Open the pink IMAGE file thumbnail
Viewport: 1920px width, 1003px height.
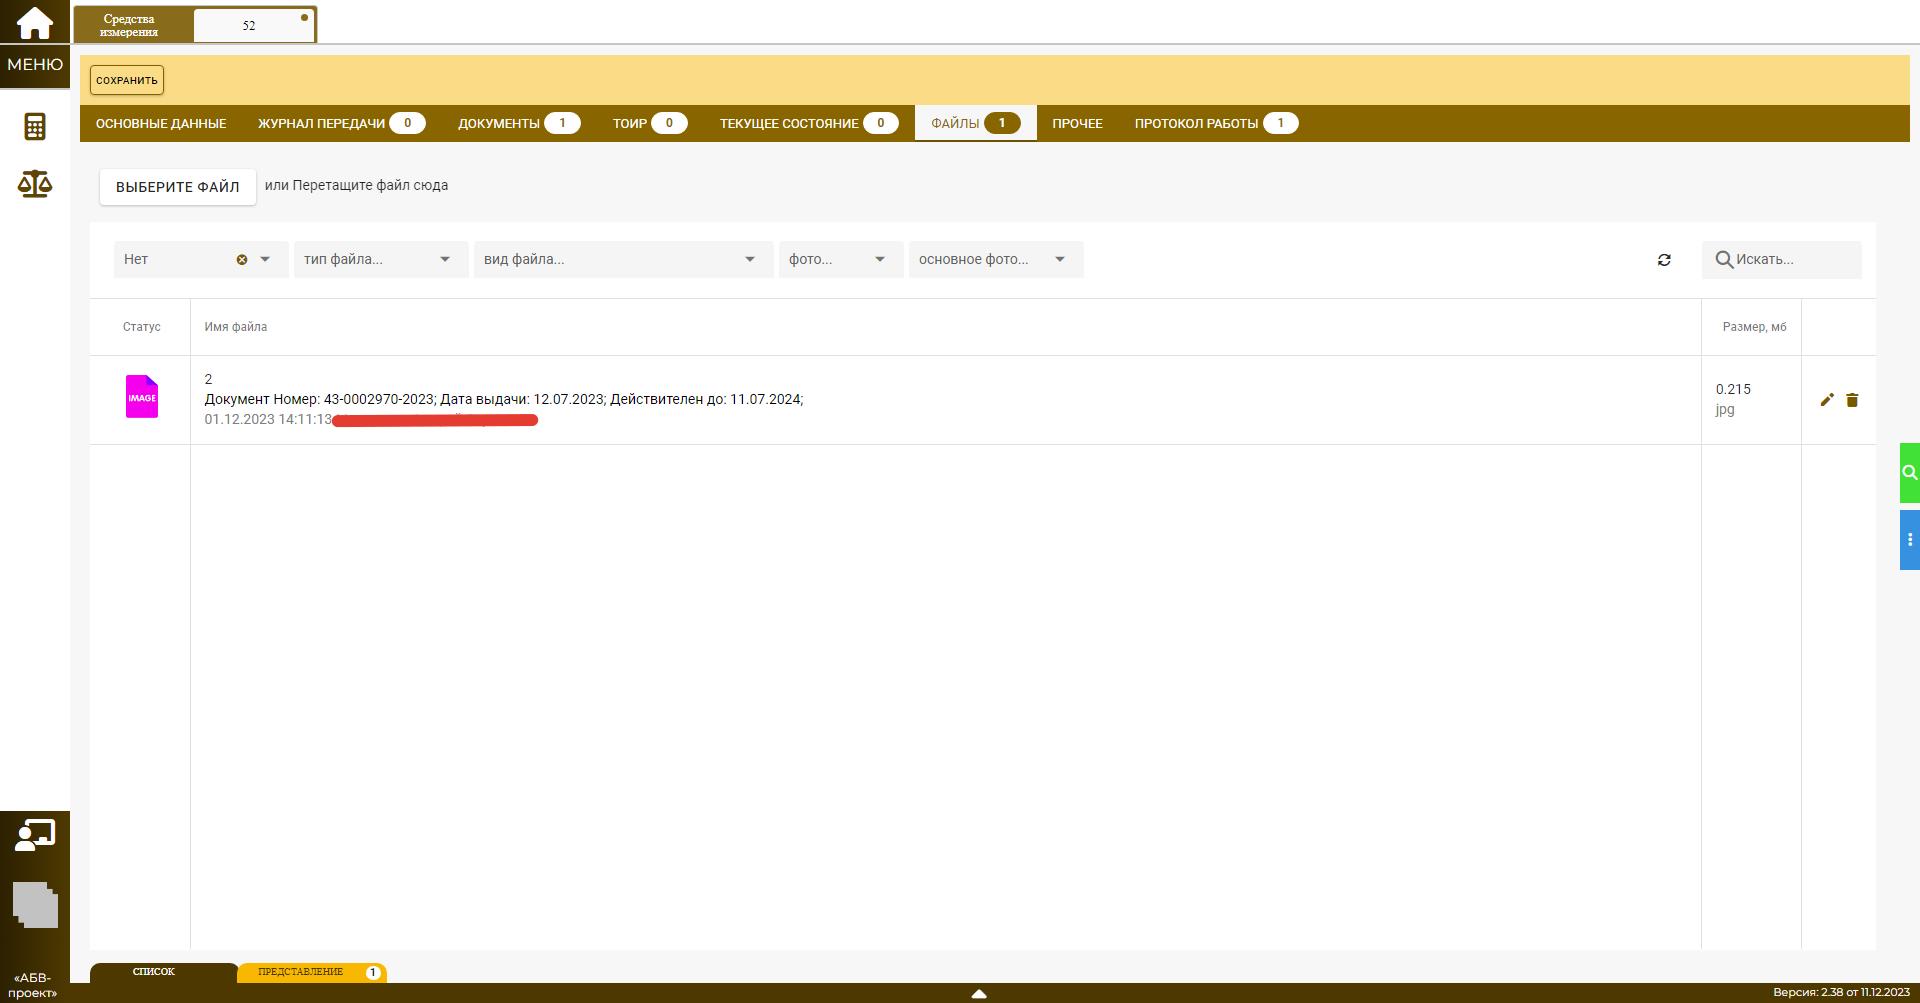coord(142,397)
